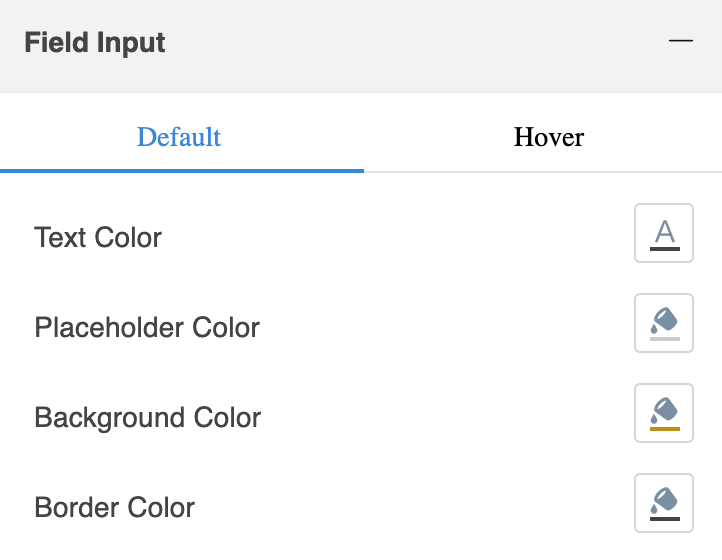Switch to the Hover tab

(x=549, y=137)
